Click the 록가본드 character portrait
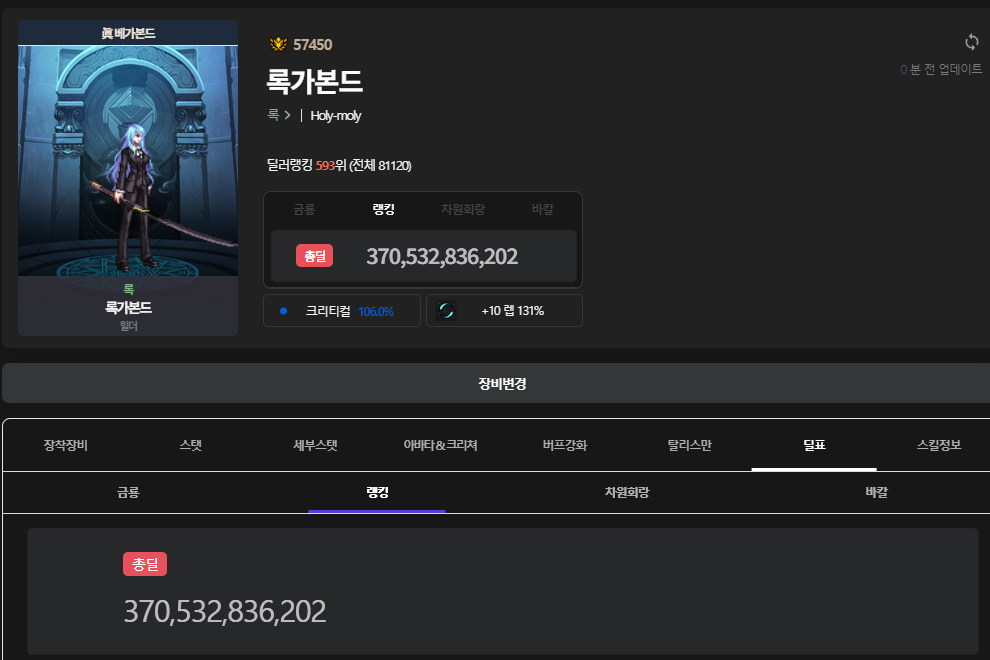 point(128,160)
